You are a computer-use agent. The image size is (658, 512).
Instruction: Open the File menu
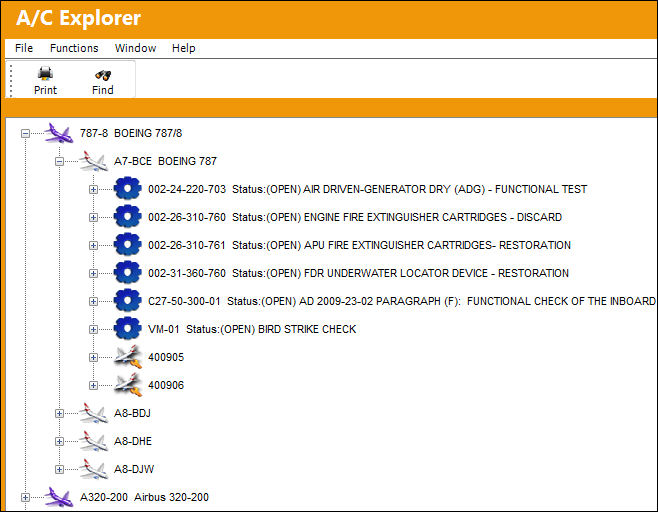pyautogui.click(x=24, y=48)
